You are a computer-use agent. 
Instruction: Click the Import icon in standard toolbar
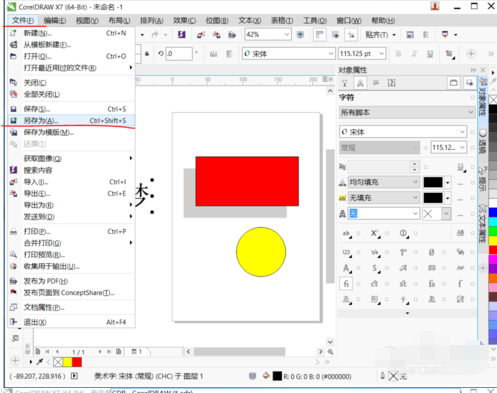pyautogui.click(x=201, y=35)
